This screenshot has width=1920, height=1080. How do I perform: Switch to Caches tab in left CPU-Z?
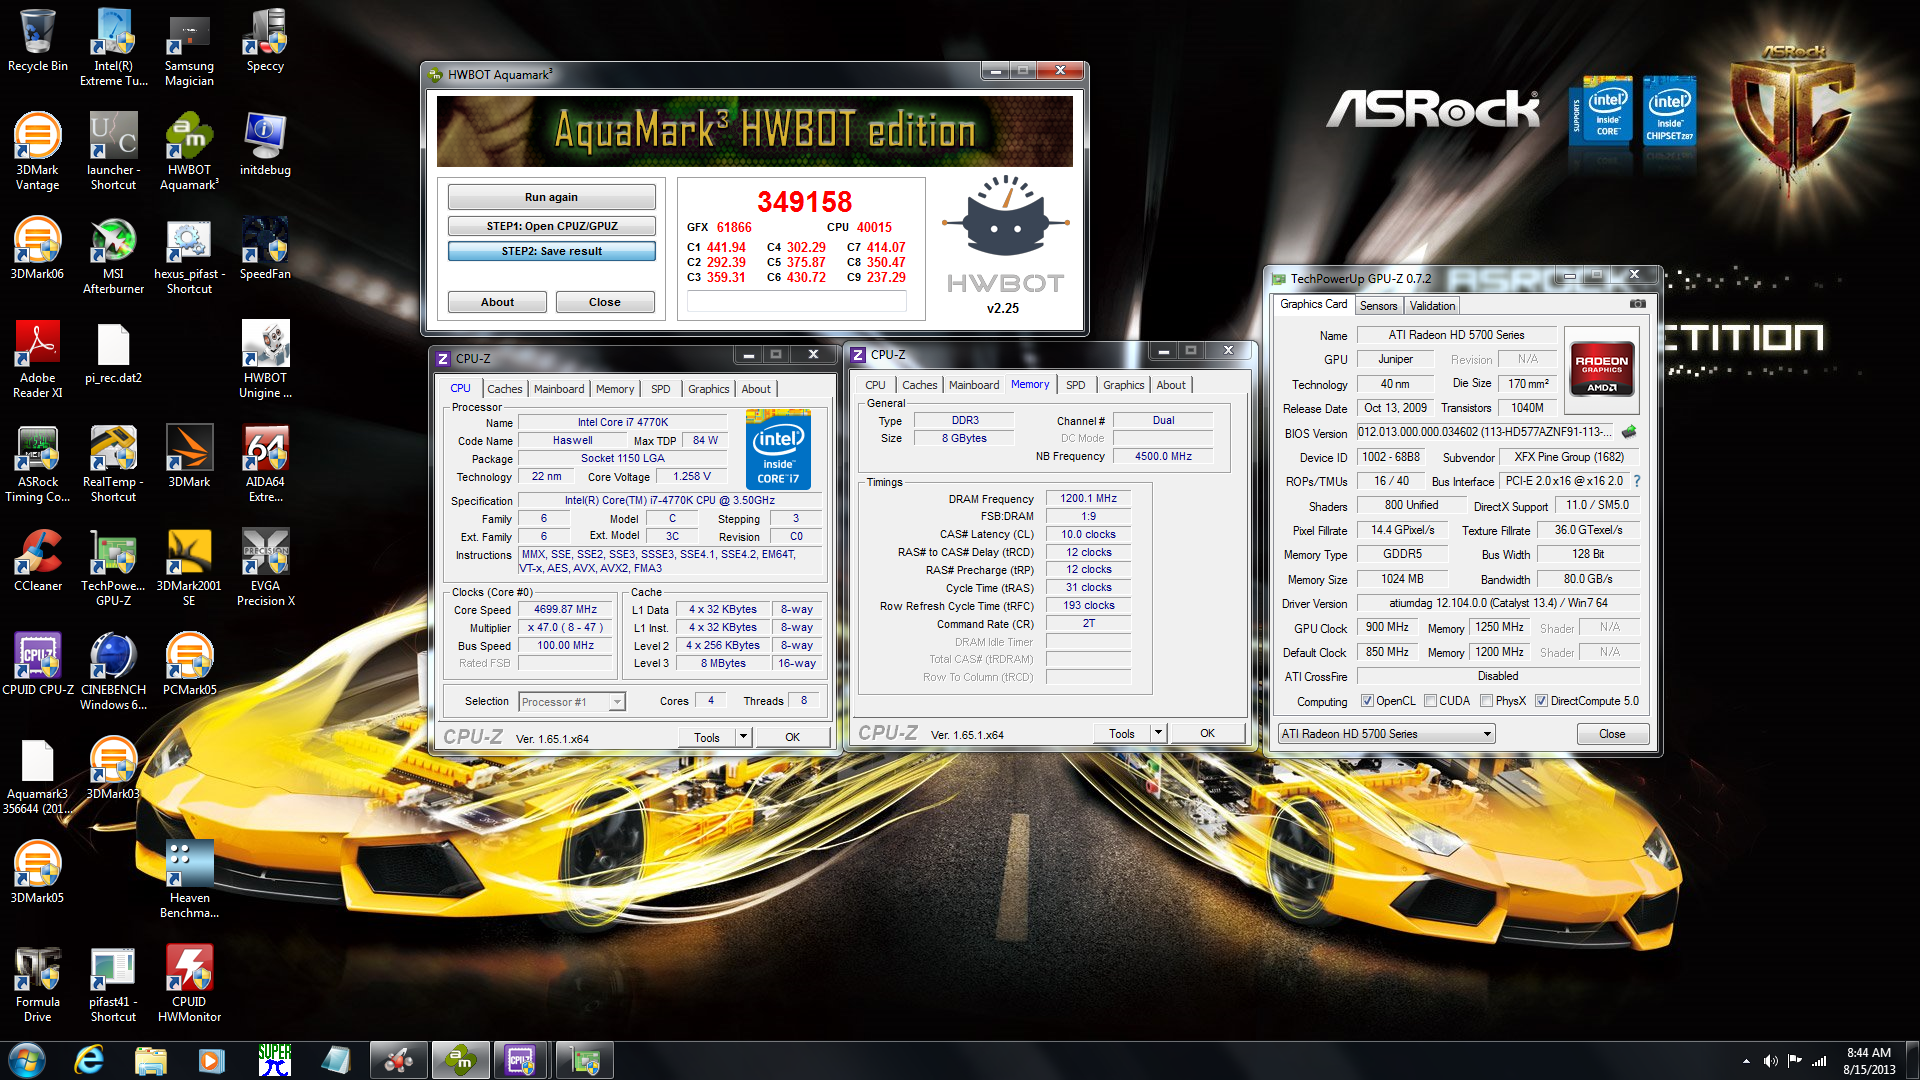pyautogui.click(x=505, y=389)
